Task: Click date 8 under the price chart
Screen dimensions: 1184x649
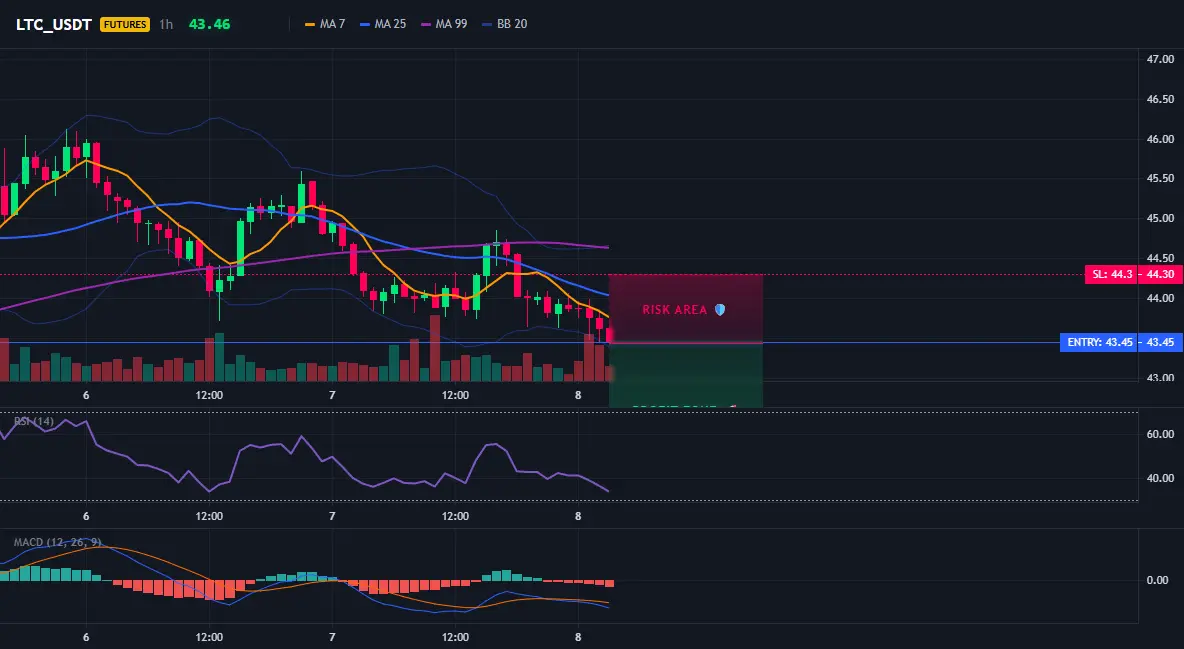Action: tap(578, 395)
